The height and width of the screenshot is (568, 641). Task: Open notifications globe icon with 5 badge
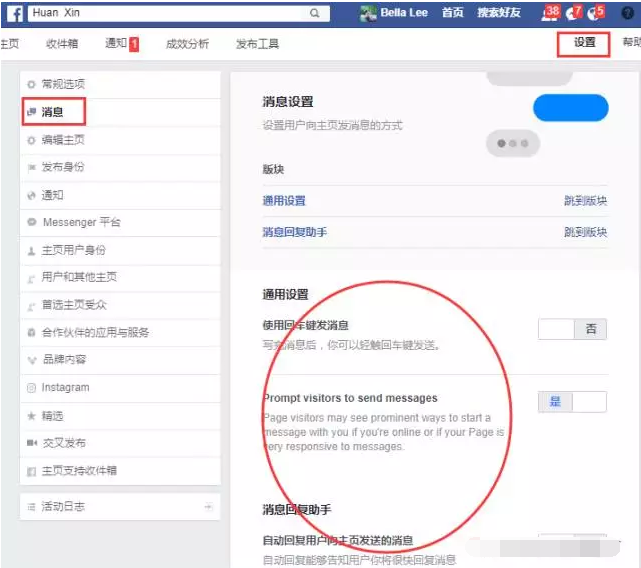(x=596, y=13)
